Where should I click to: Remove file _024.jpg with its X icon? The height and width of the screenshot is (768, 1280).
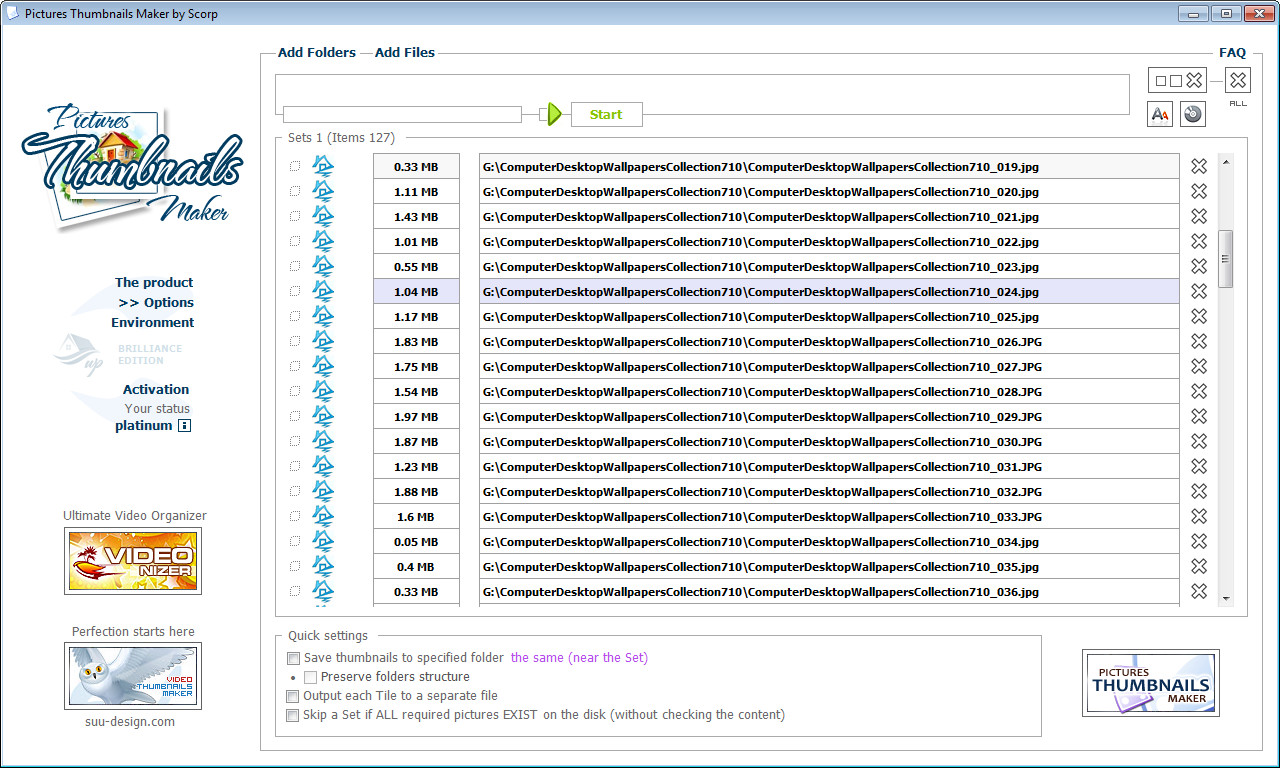point(1199,291)
